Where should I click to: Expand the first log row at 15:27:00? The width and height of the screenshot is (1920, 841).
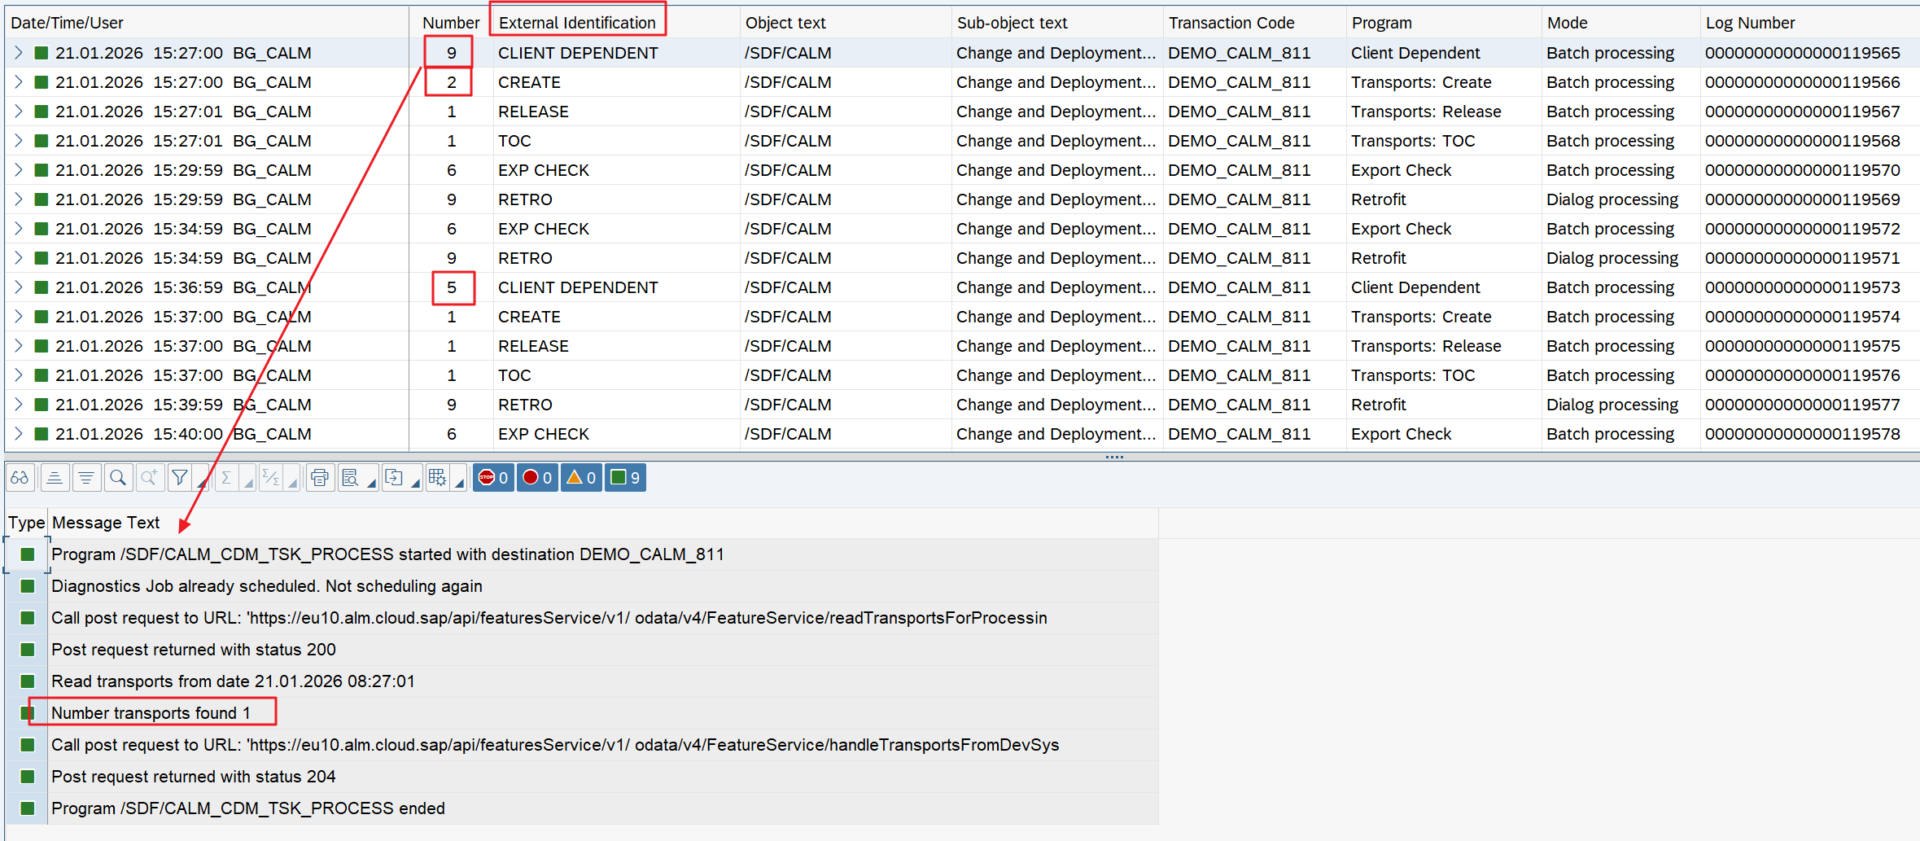pyautogui.click(x=18, y=53)
